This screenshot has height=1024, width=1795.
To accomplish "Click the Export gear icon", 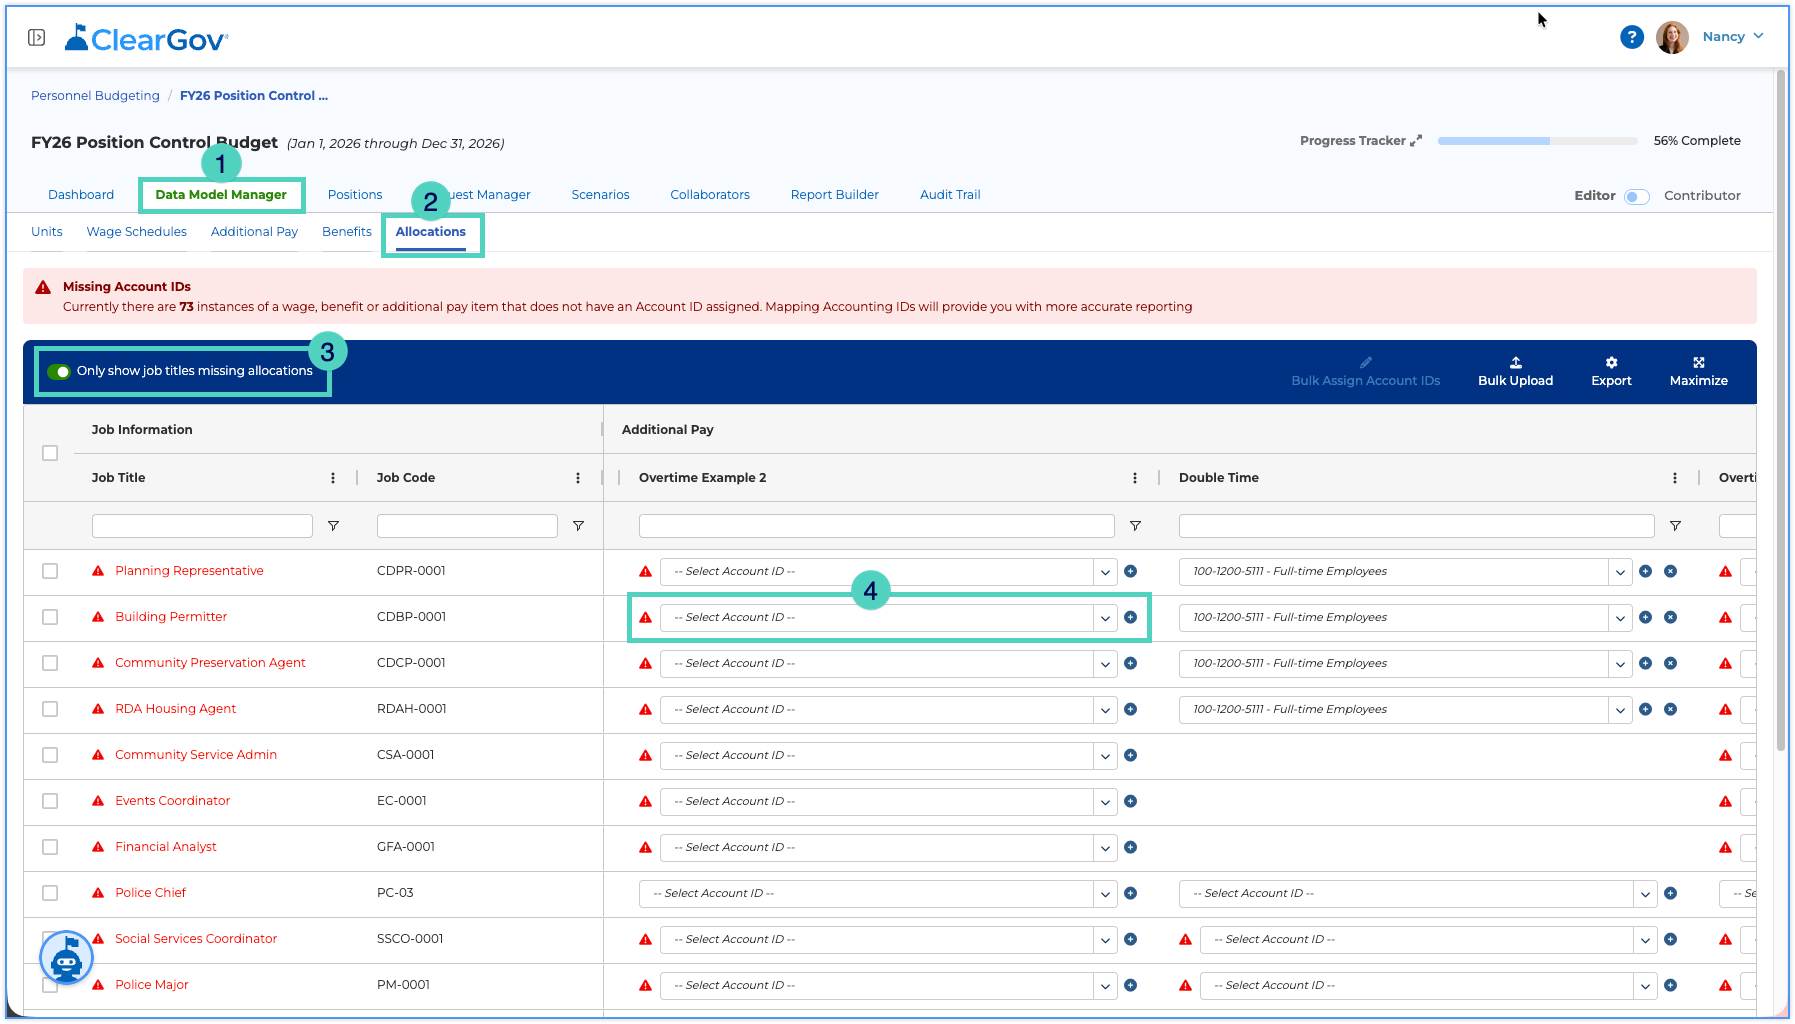I will pyautogui.click(x=1611, y=363).
